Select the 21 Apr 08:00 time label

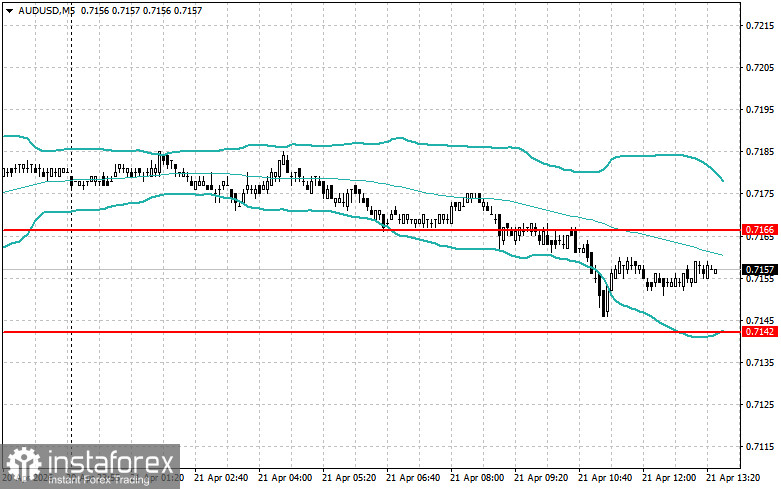[x=477, y=478]
